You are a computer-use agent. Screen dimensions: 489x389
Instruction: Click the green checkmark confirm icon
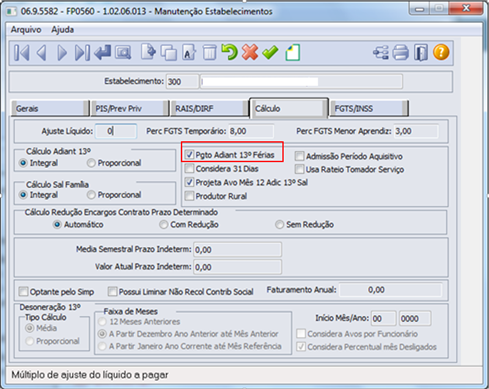tap(270, 52)
